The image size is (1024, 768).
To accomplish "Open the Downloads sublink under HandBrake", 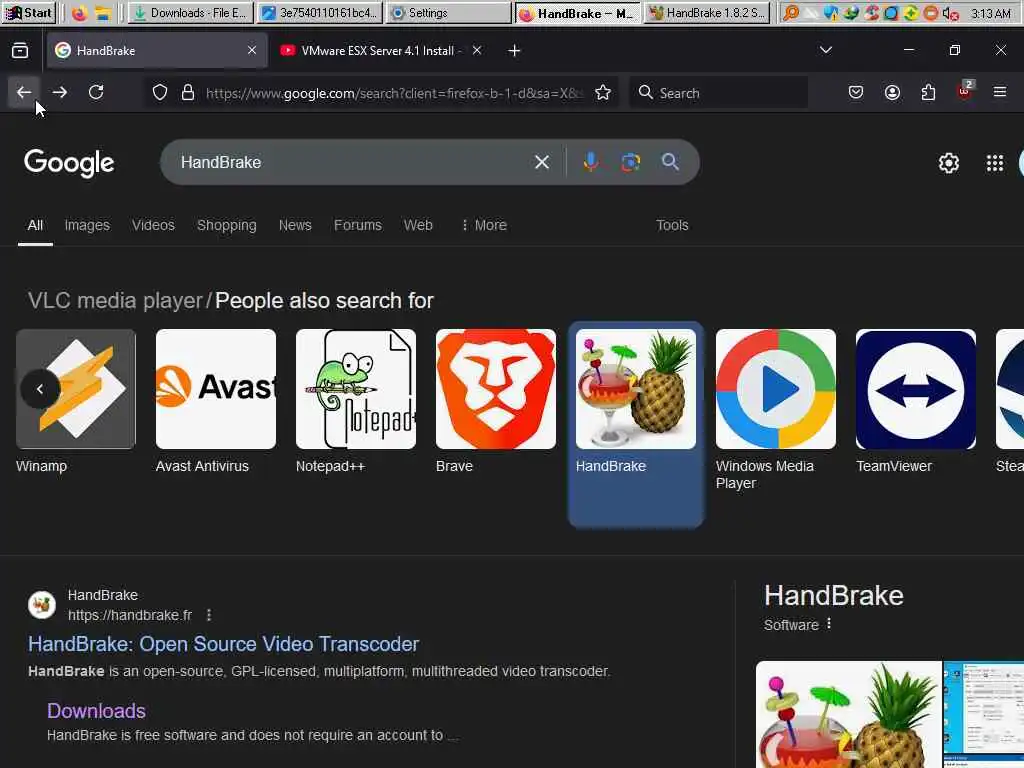I will (96, 711).
